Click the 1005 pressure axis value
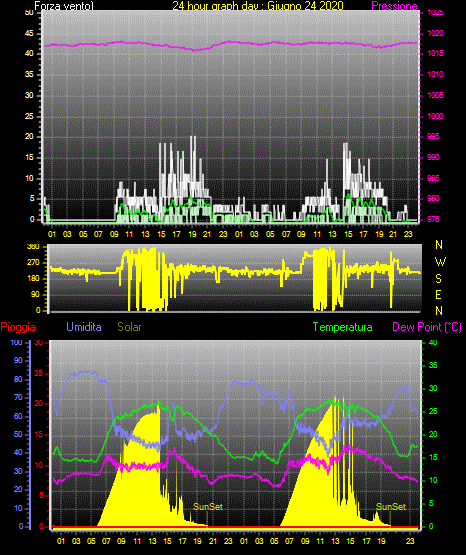The height and width of the screenshot is (555, 466). [435, 95]
